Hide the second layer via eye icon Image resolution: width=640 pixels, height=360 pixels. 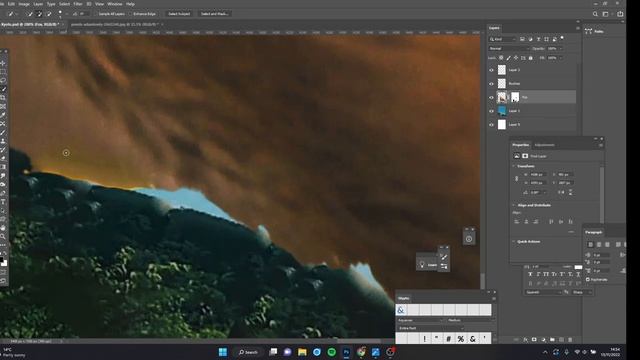click(x=491, y=84)
